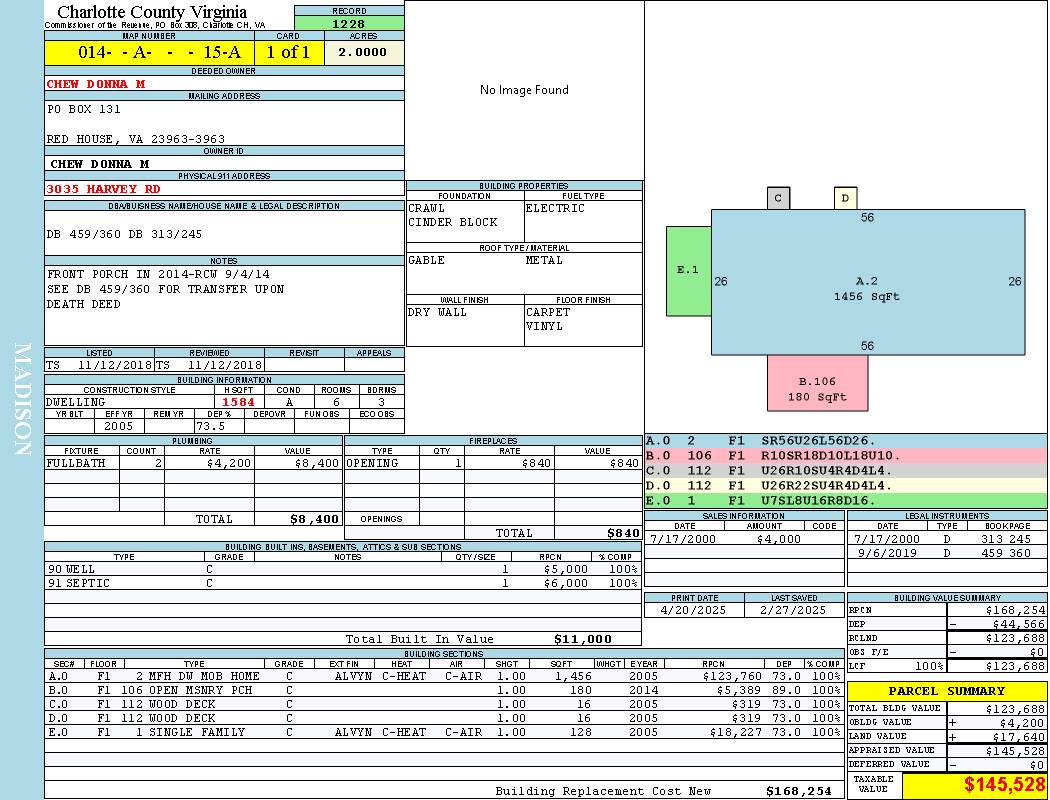Click sales amount $4,000

778,539
